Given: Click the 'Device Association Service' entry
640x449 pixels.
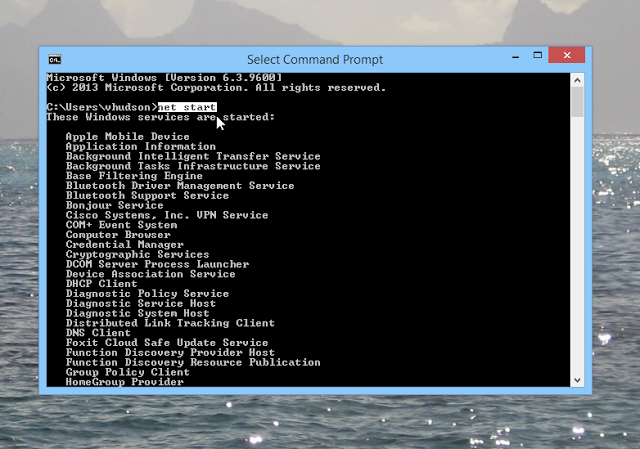Looking at the screenshot, I should pos(150,274).
